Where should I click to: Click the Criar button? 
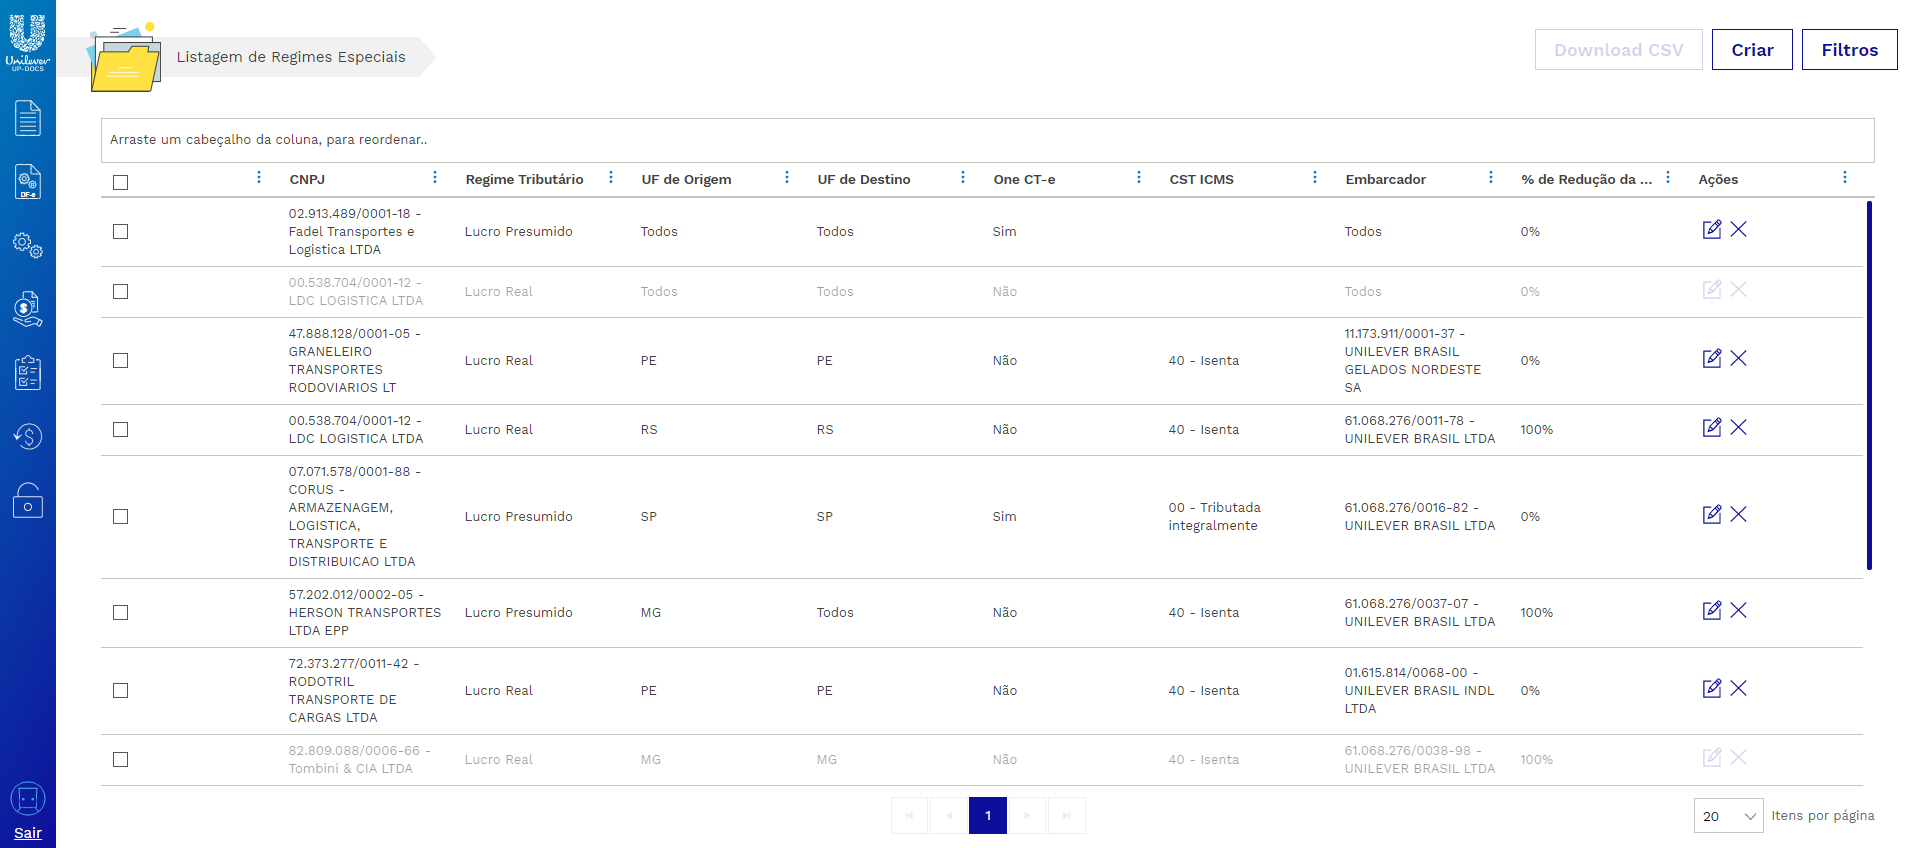(x=1752, y=50)
